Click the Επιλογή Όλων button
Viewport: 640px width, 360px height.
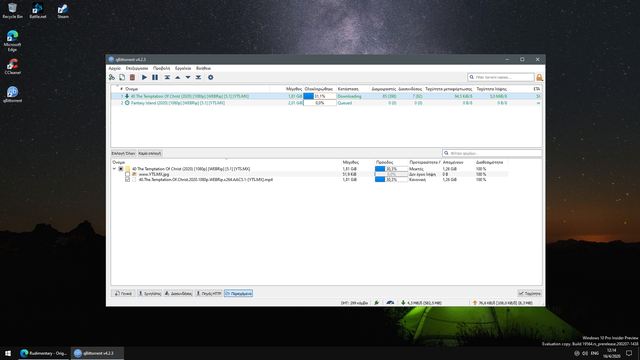coord(124,153)
